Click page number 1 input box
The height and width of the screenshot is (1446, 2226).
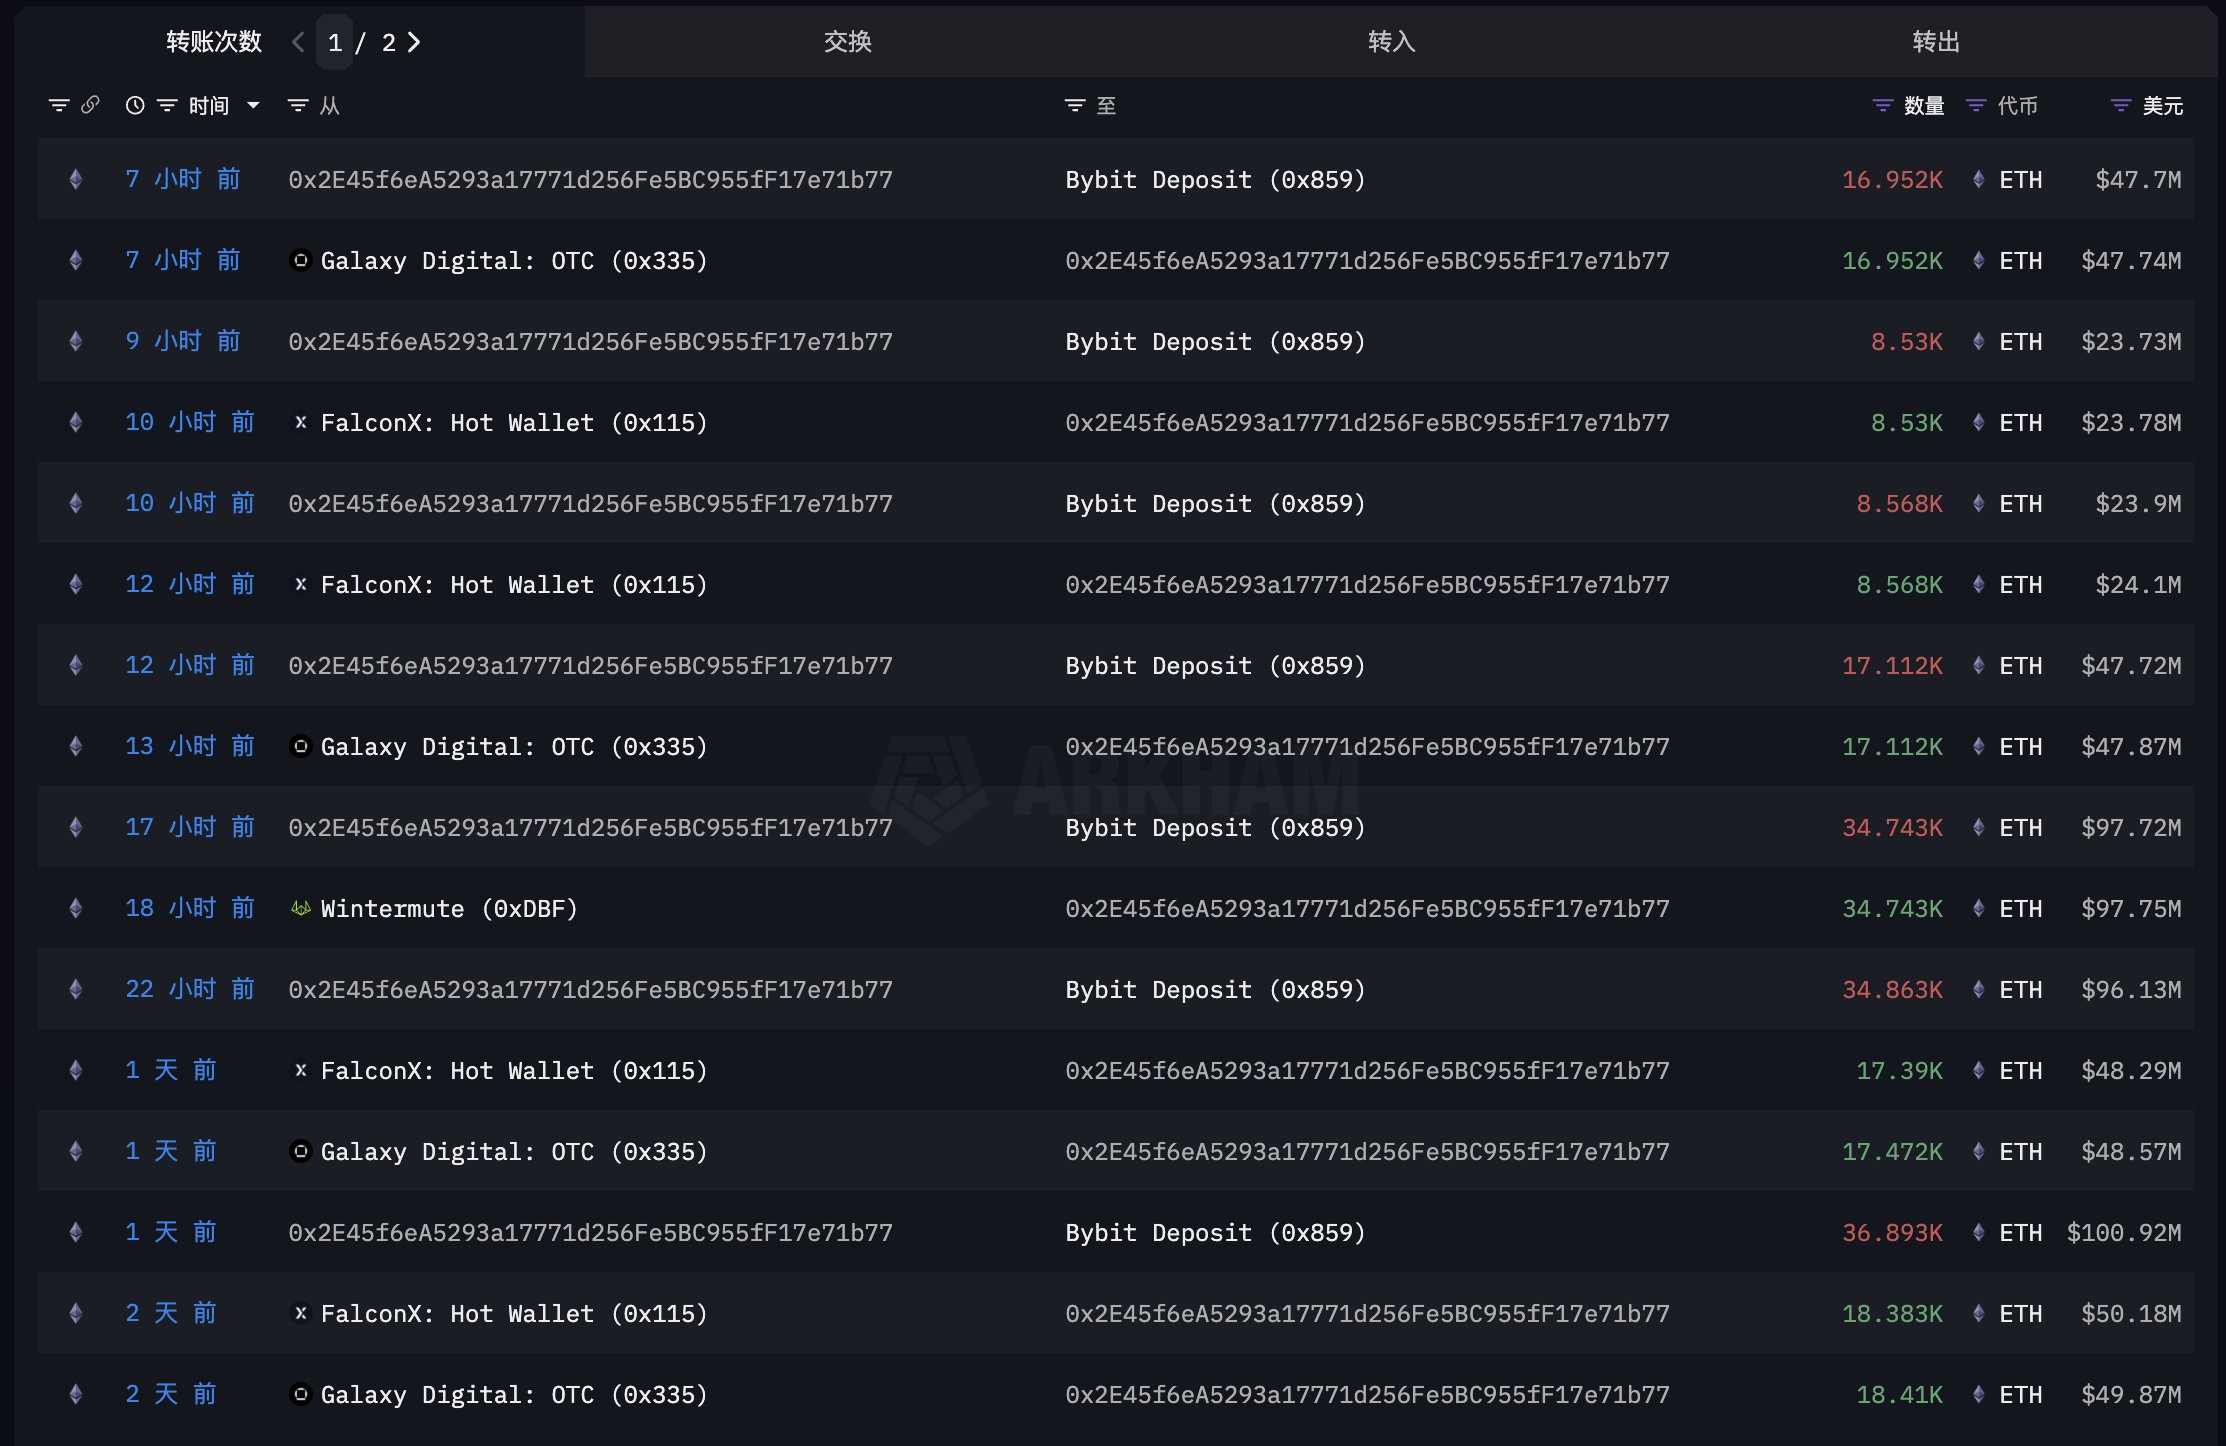coord(335,42)
